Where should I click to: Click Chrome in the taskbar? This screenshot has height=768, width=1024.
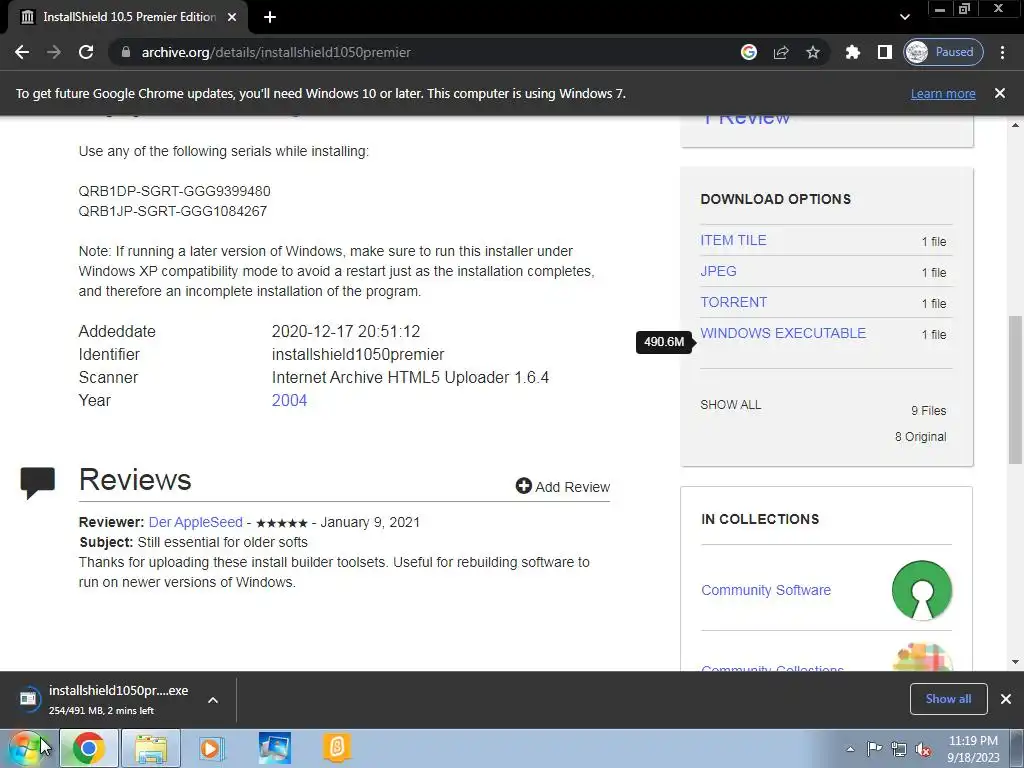point(89,748)
